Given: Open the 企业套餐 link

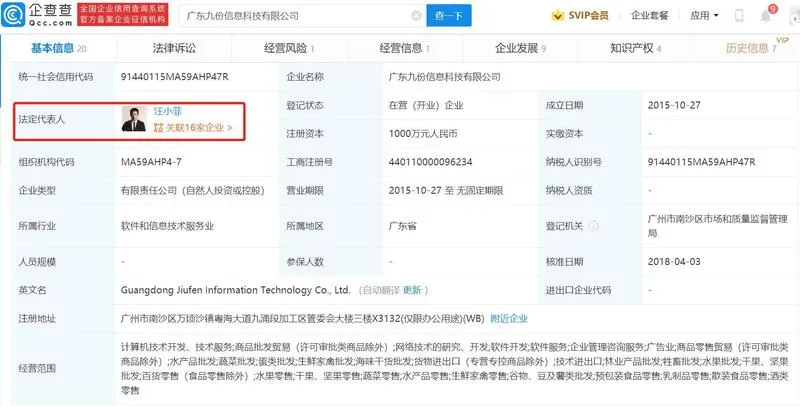Looking at the screenshot, I should [649, 15].
